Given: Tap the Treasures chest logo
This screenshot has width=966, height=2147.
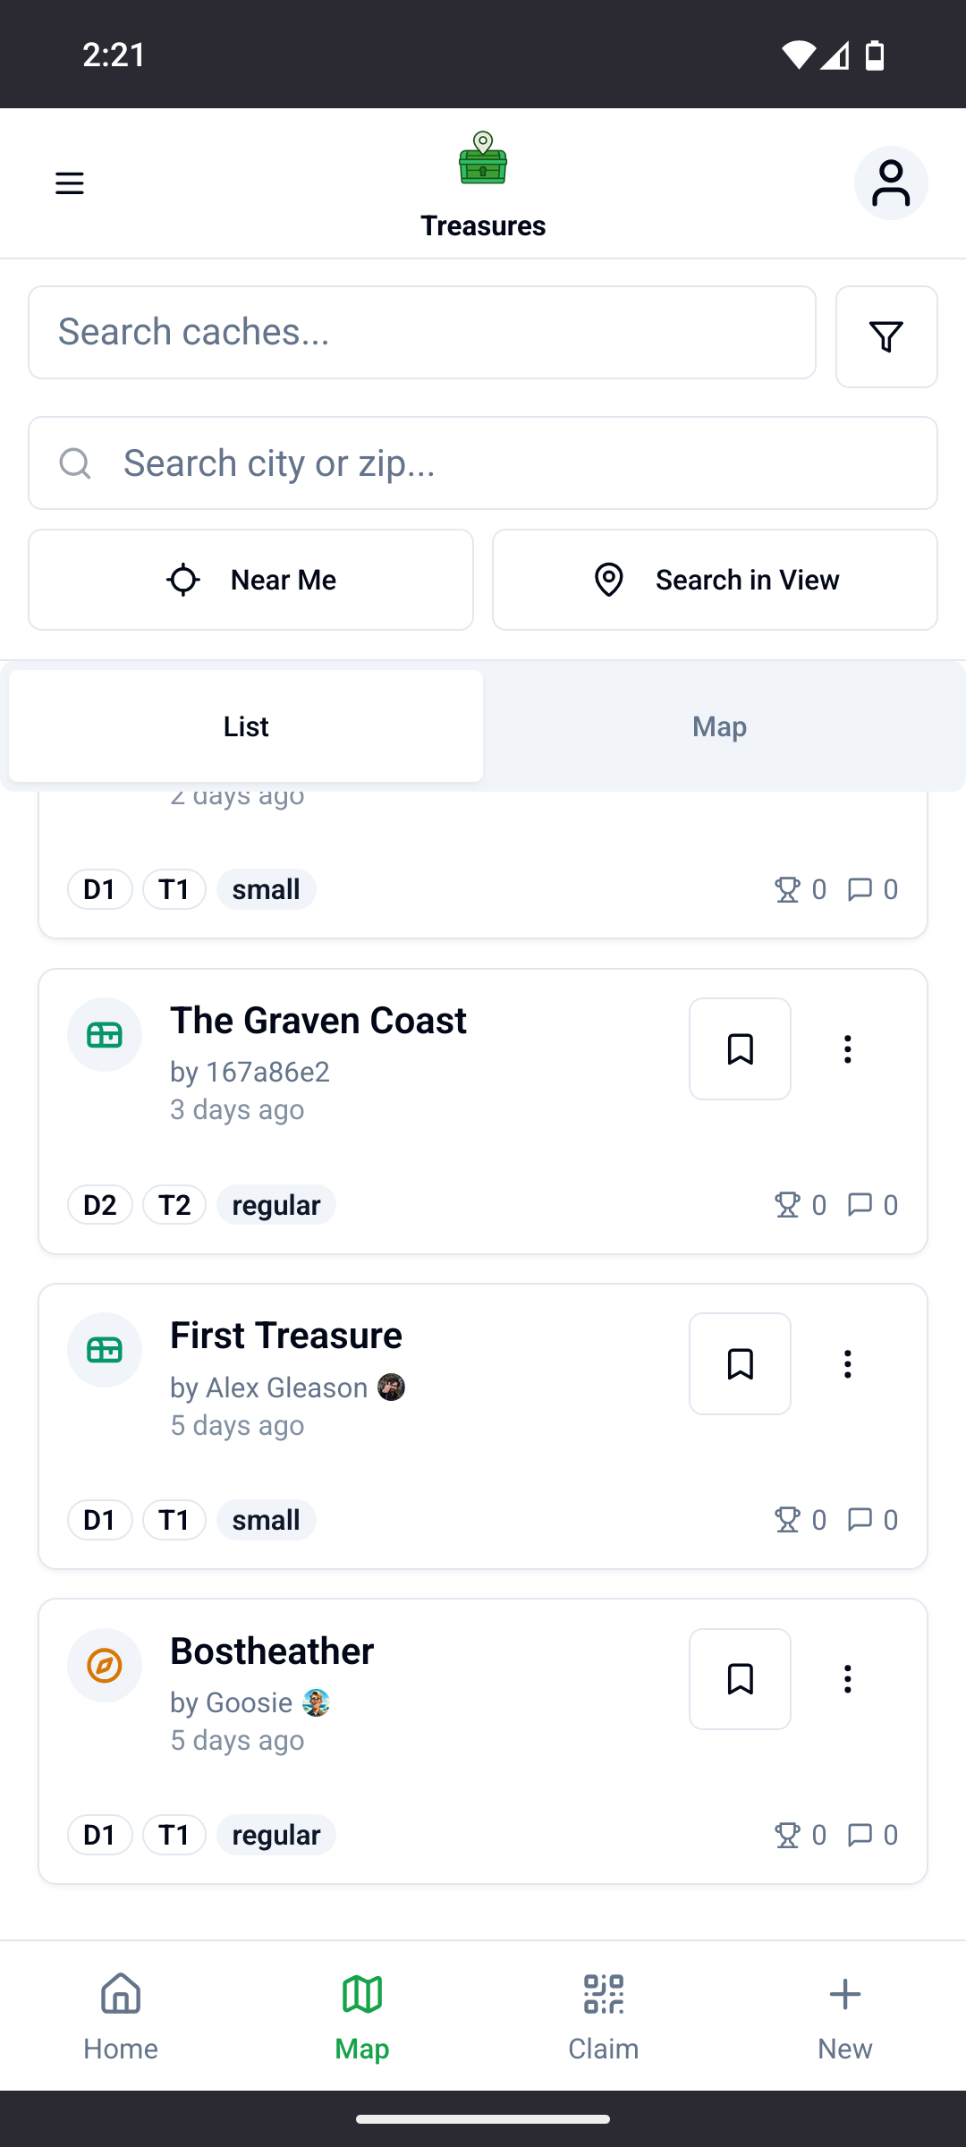Looking at the screenshot, I should [483, 161].
